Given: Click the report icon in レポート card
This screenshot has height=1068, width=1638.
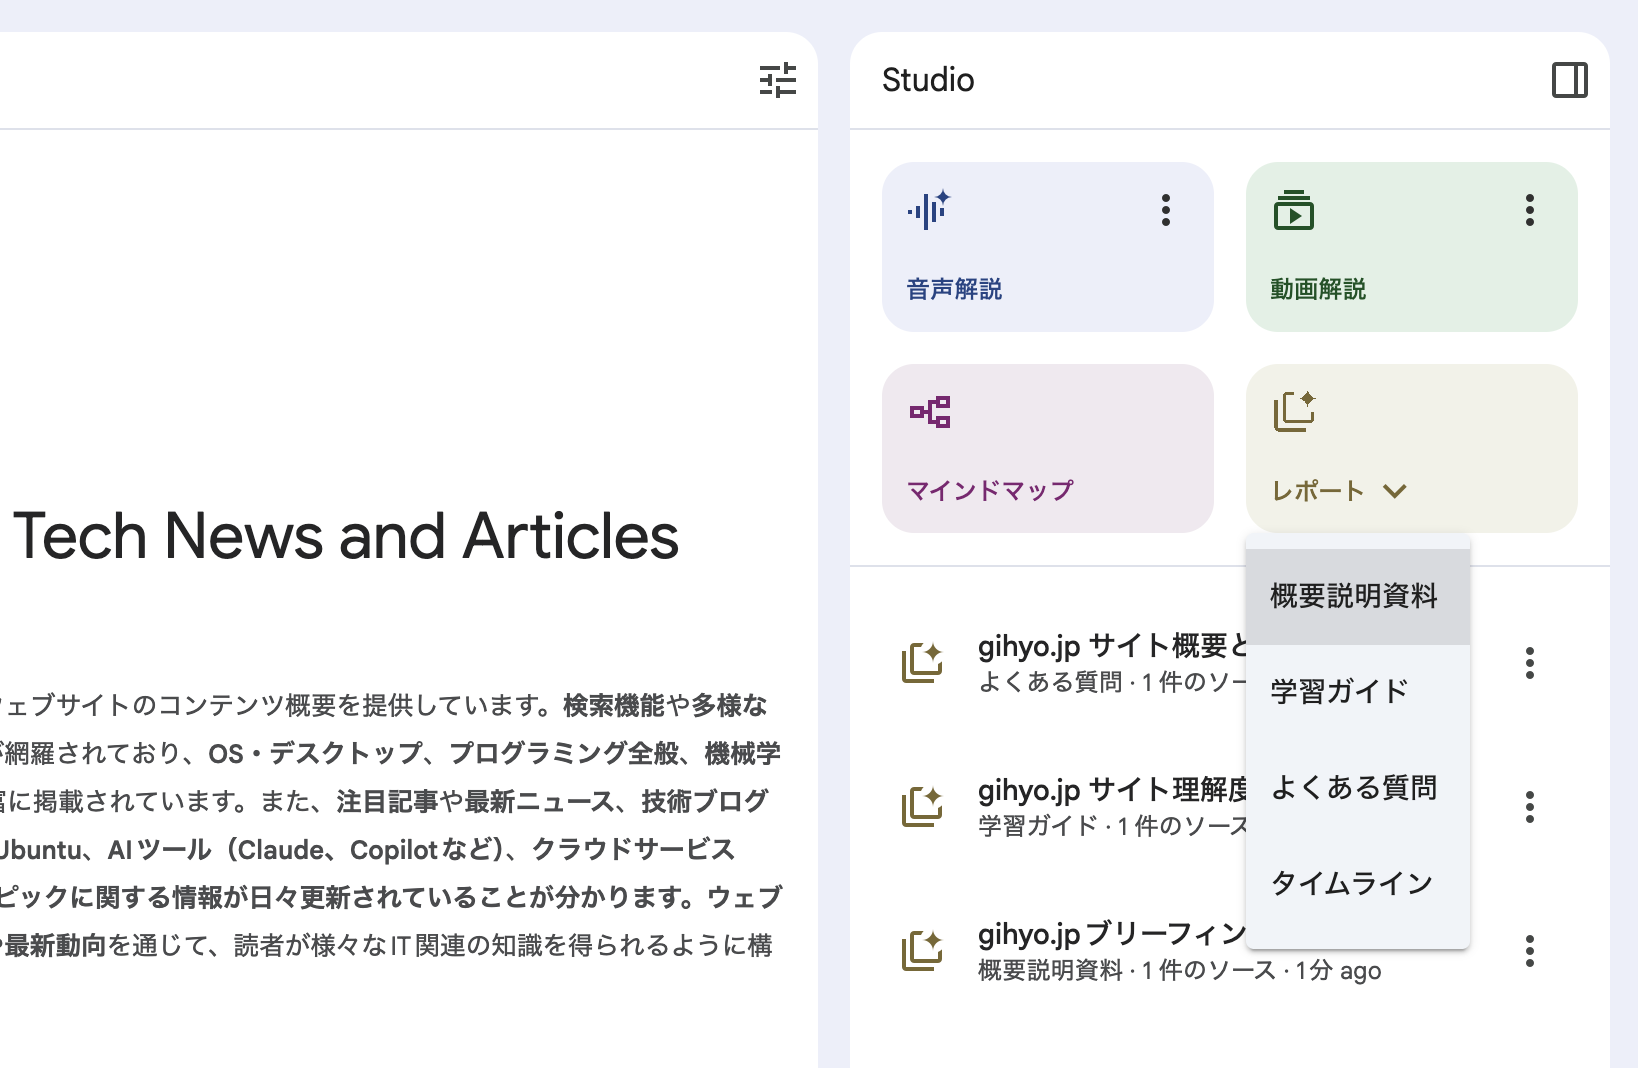Looking at the screenshot, I should [1294, 412].
